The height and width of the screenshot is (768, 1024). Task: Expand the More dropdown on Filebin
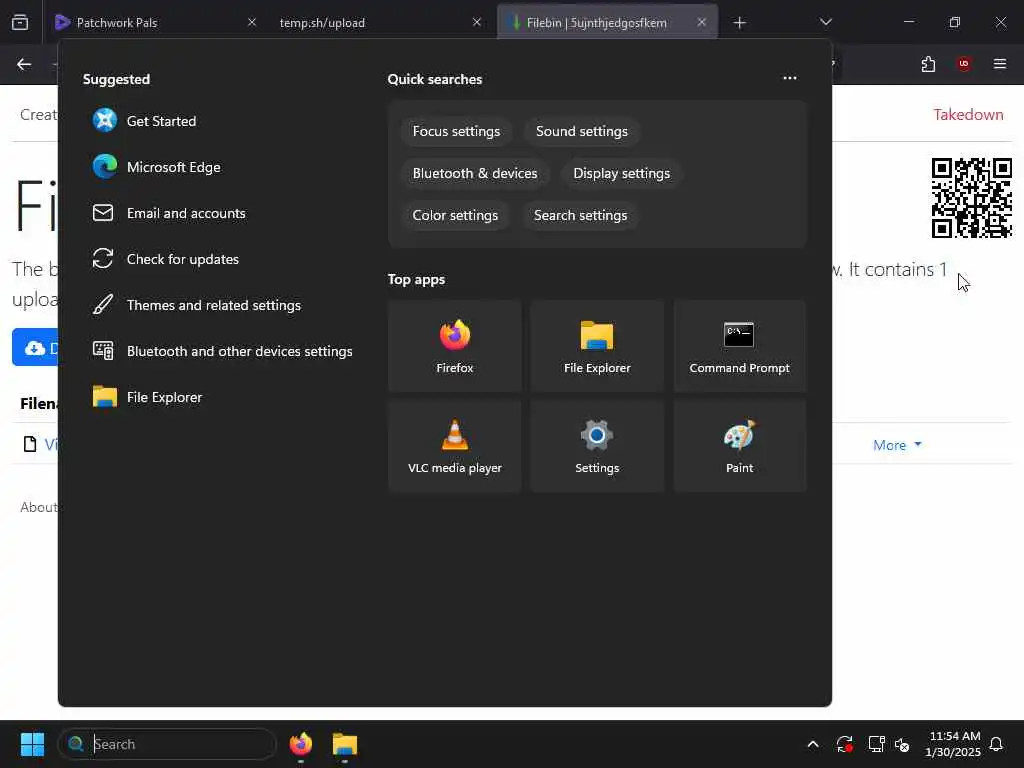tap(897, 445)
